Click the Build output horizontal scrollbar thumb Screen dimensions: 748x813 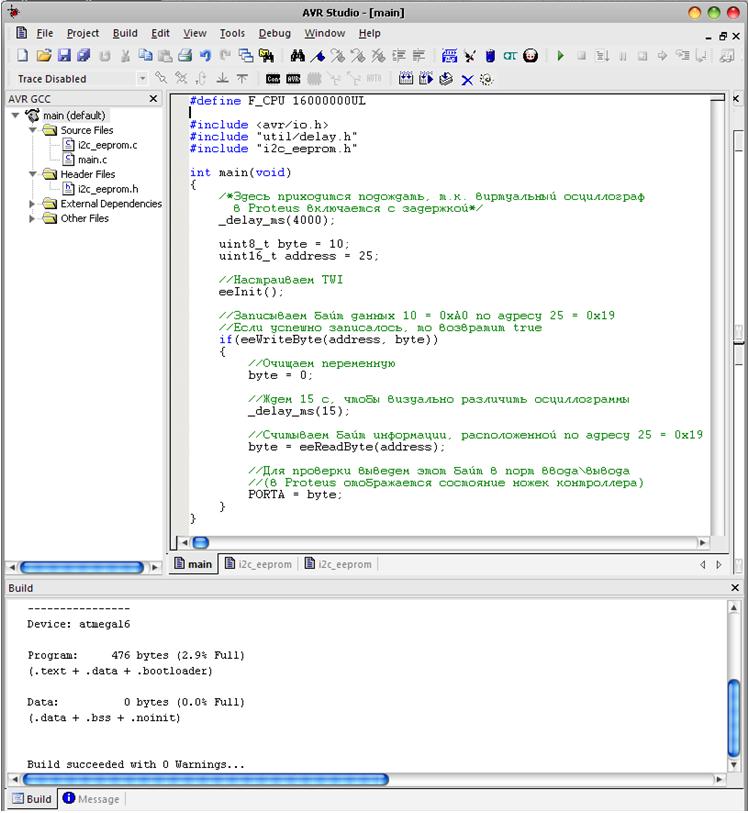click(206, 779)
